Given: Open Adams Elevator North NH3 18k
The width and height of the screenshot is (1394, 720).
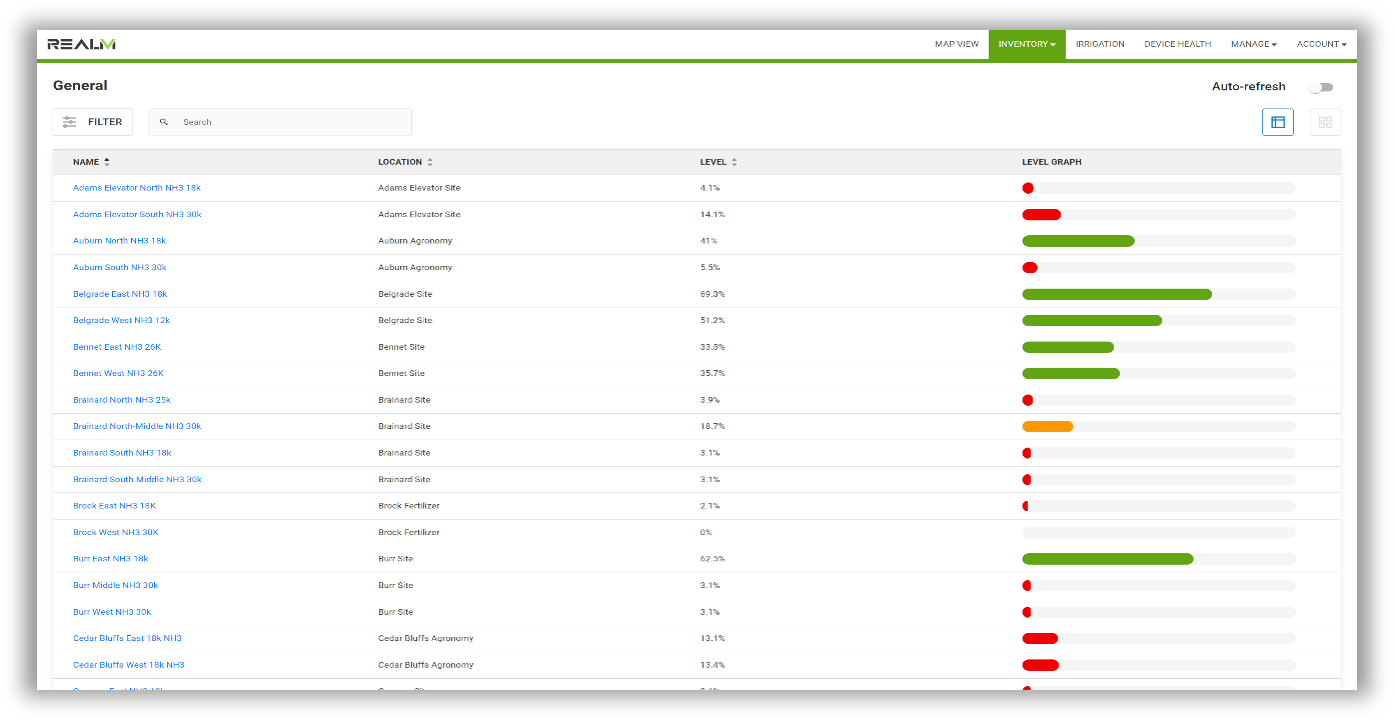Looking at the screenshot, I should (137, 188).
